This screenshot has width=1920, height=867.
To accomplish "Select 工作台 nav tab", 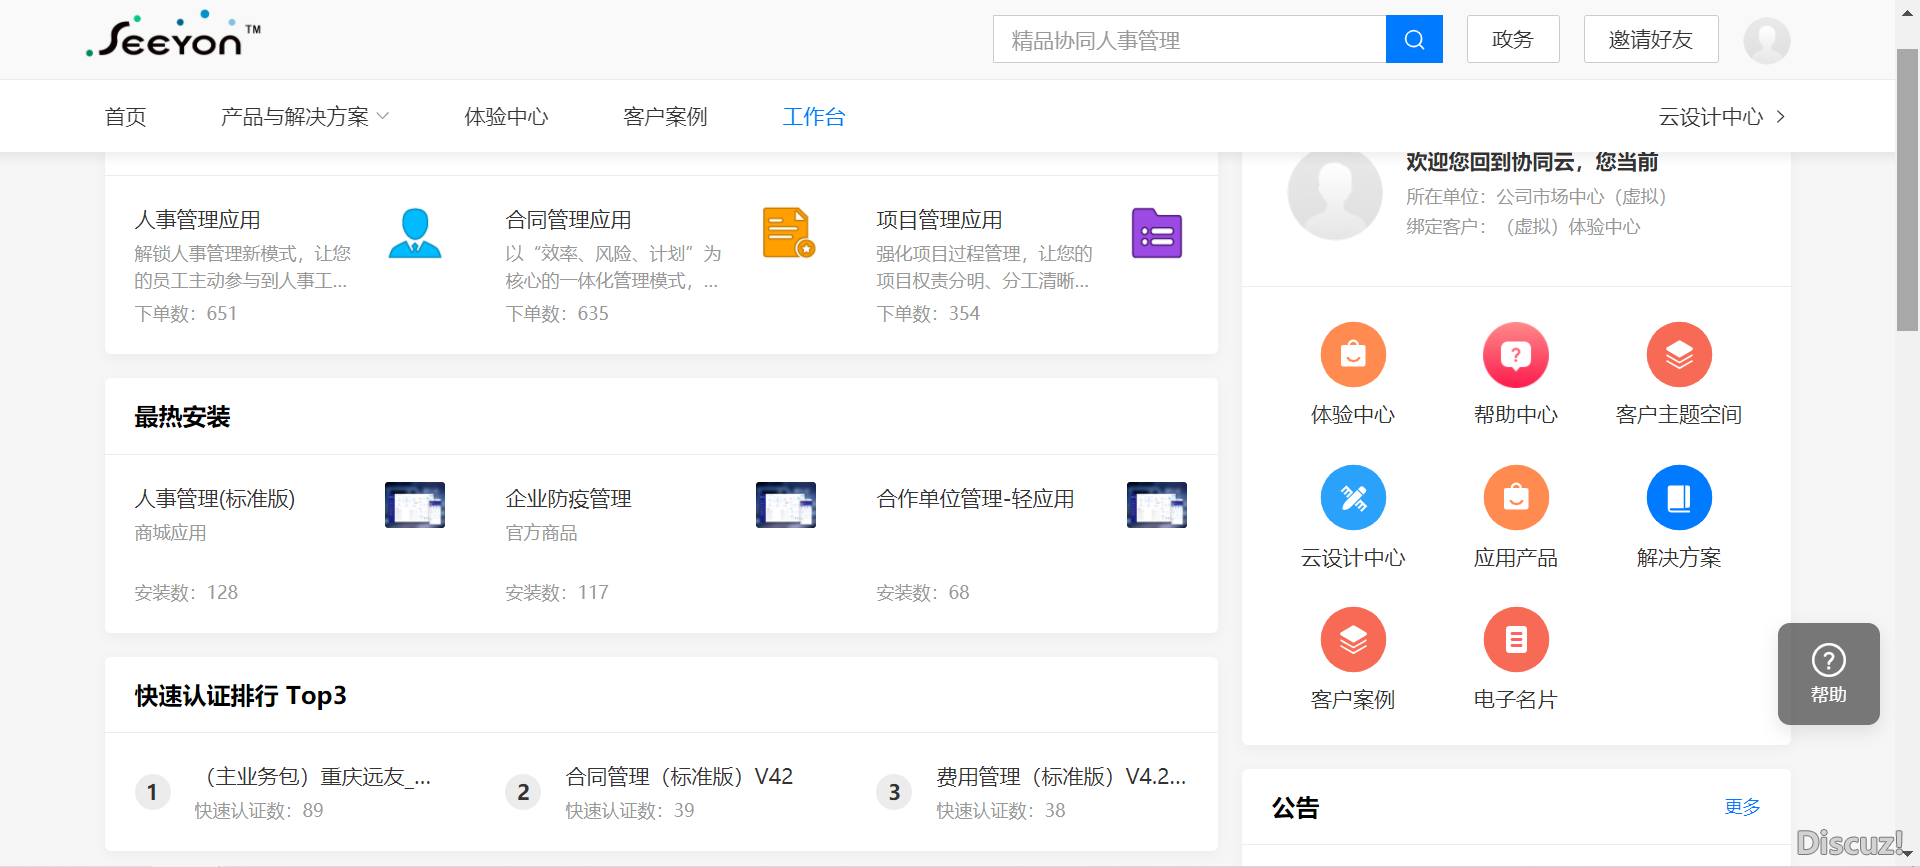I will point(814,117).
